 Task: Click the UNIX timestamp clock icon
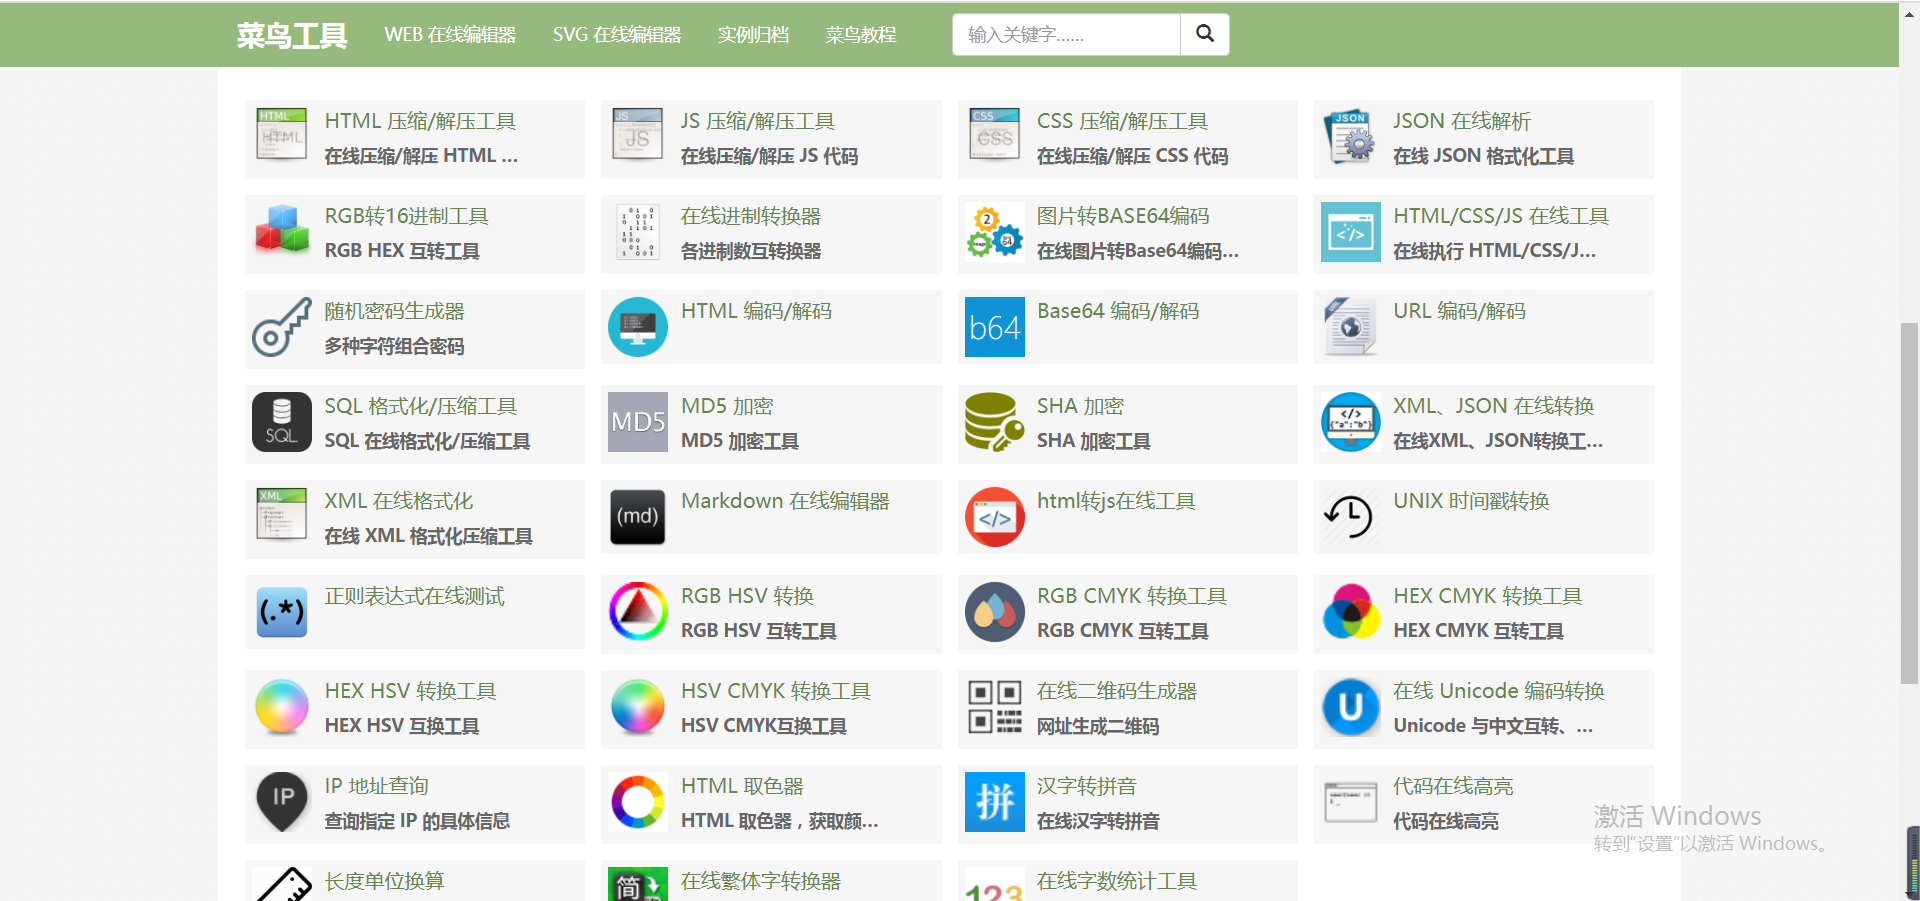tap(1349, 517)
